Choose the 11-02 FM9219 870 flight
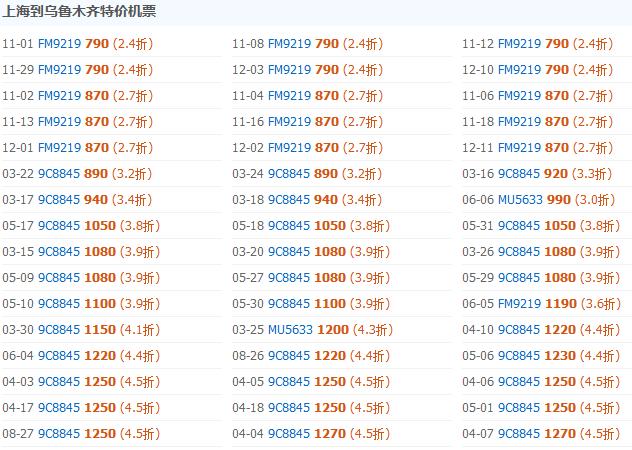Viewport: 632px width, 450px height. click(78, 96)
